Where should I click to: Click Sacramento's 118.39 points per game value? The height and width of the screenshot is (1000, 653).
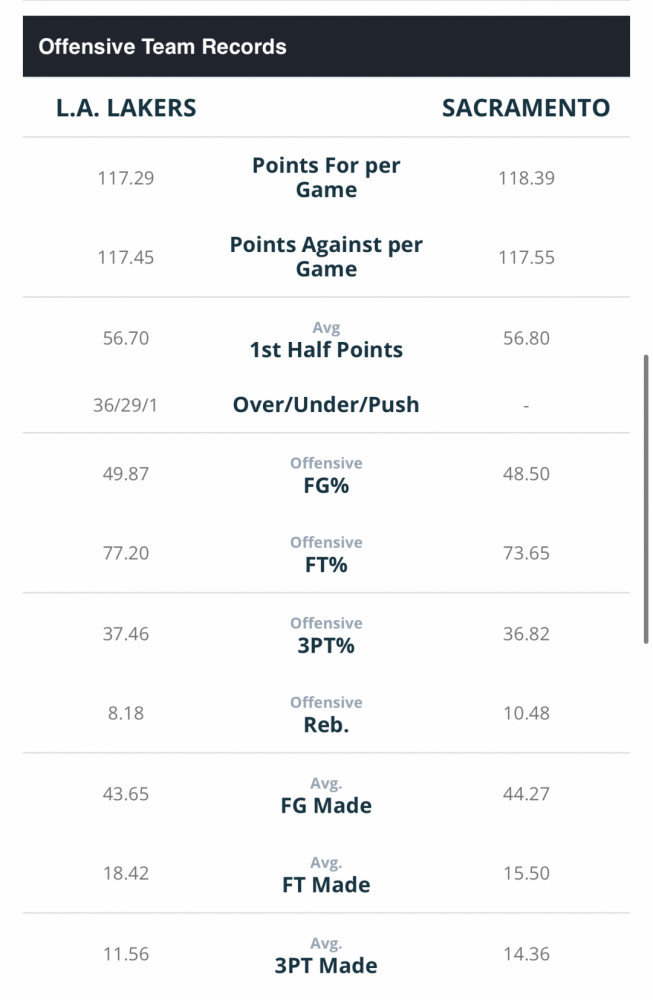[526, 178]
